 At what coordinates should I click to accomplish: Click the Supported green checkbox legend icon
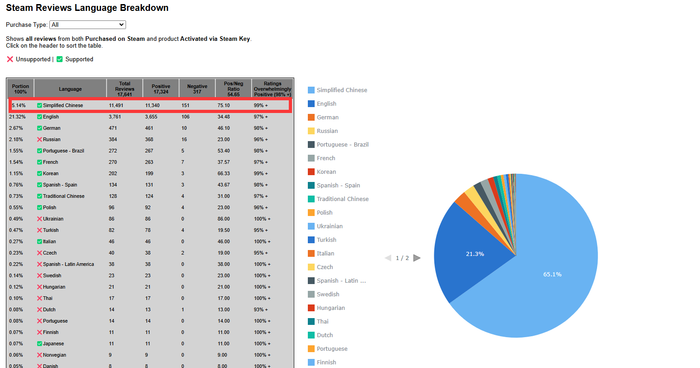[x=59, y=59]
